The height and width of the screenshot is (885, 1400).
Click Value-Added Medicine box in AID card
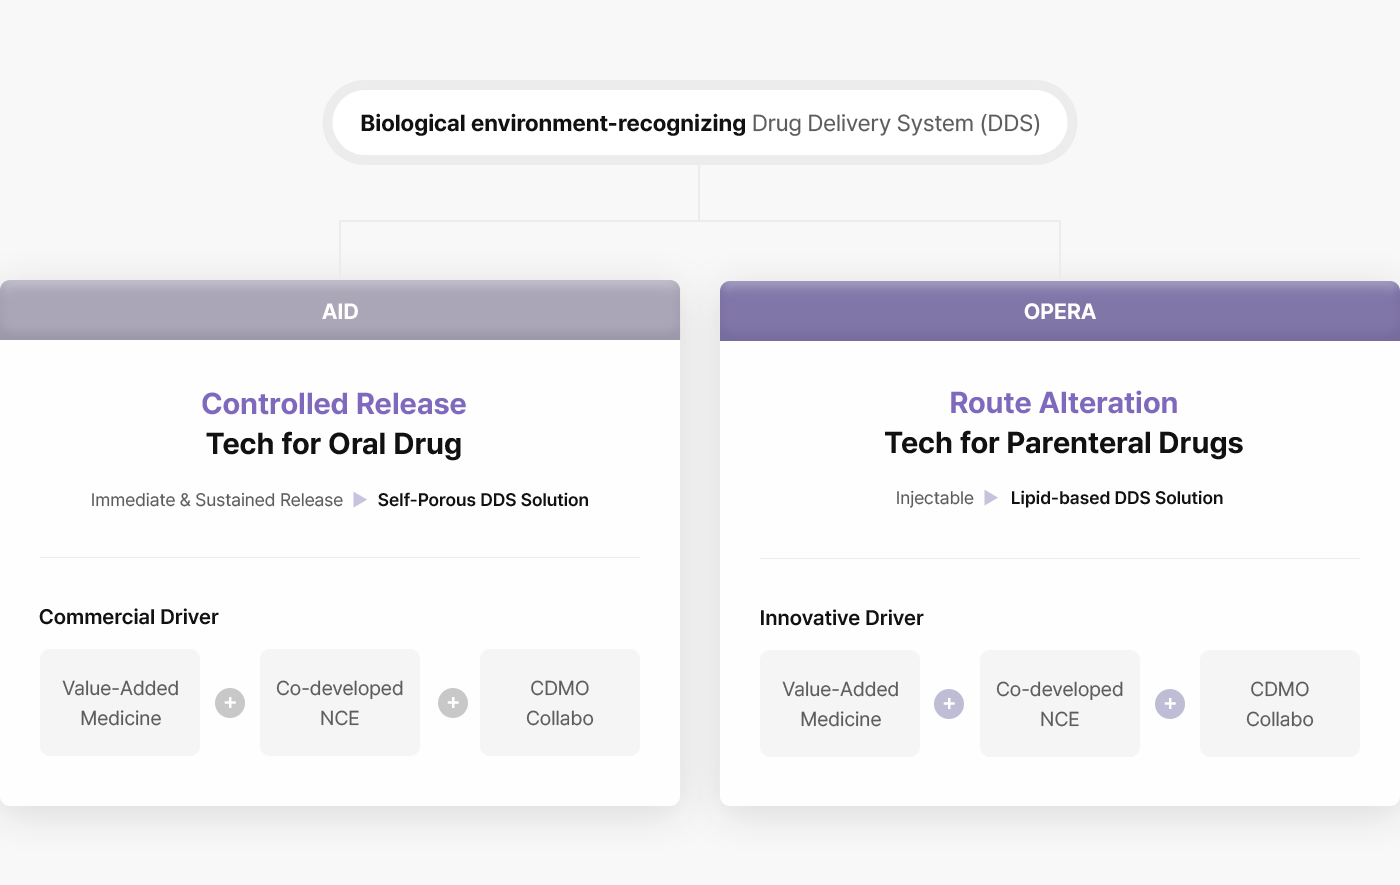(120, 703)
